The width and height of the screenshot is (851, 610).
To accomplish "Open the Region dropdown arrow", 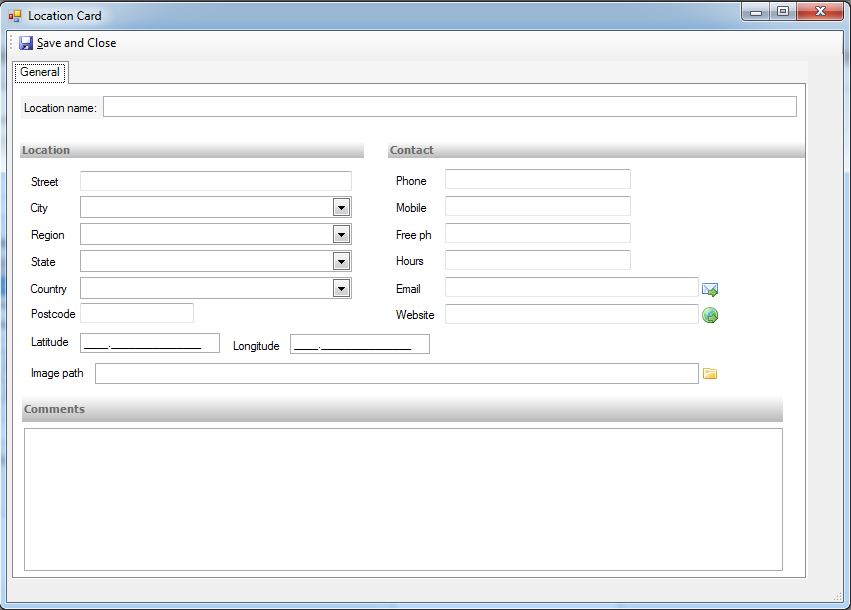I will pyautogui.click(x=341, y=235).
